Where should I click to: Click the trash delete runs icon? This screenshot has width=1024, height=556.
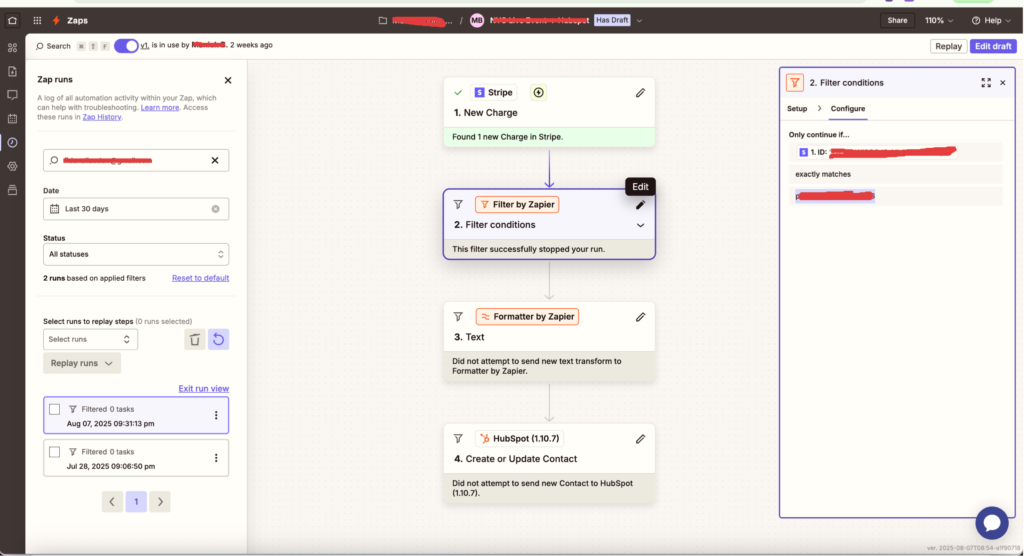pyautogui.click(x=195, y=339)
